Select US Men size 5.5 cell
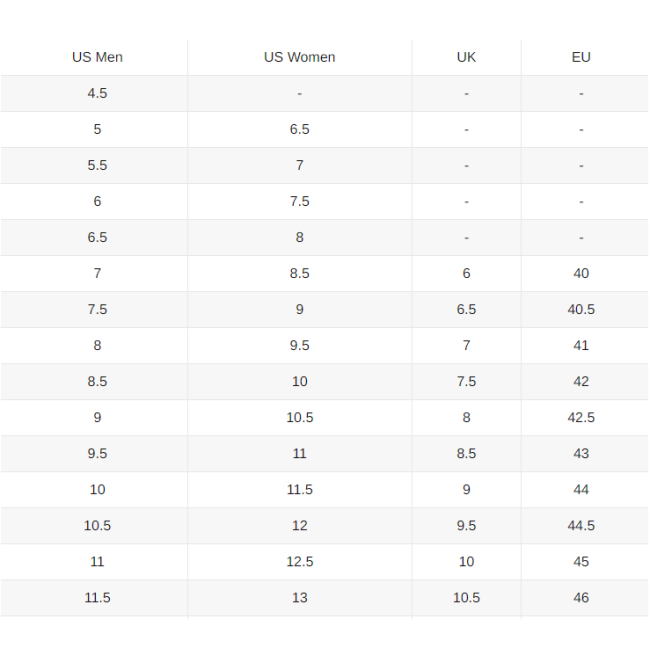Image resolution: width=650 pixels, height=650 pixels. [x=97, y=165]
